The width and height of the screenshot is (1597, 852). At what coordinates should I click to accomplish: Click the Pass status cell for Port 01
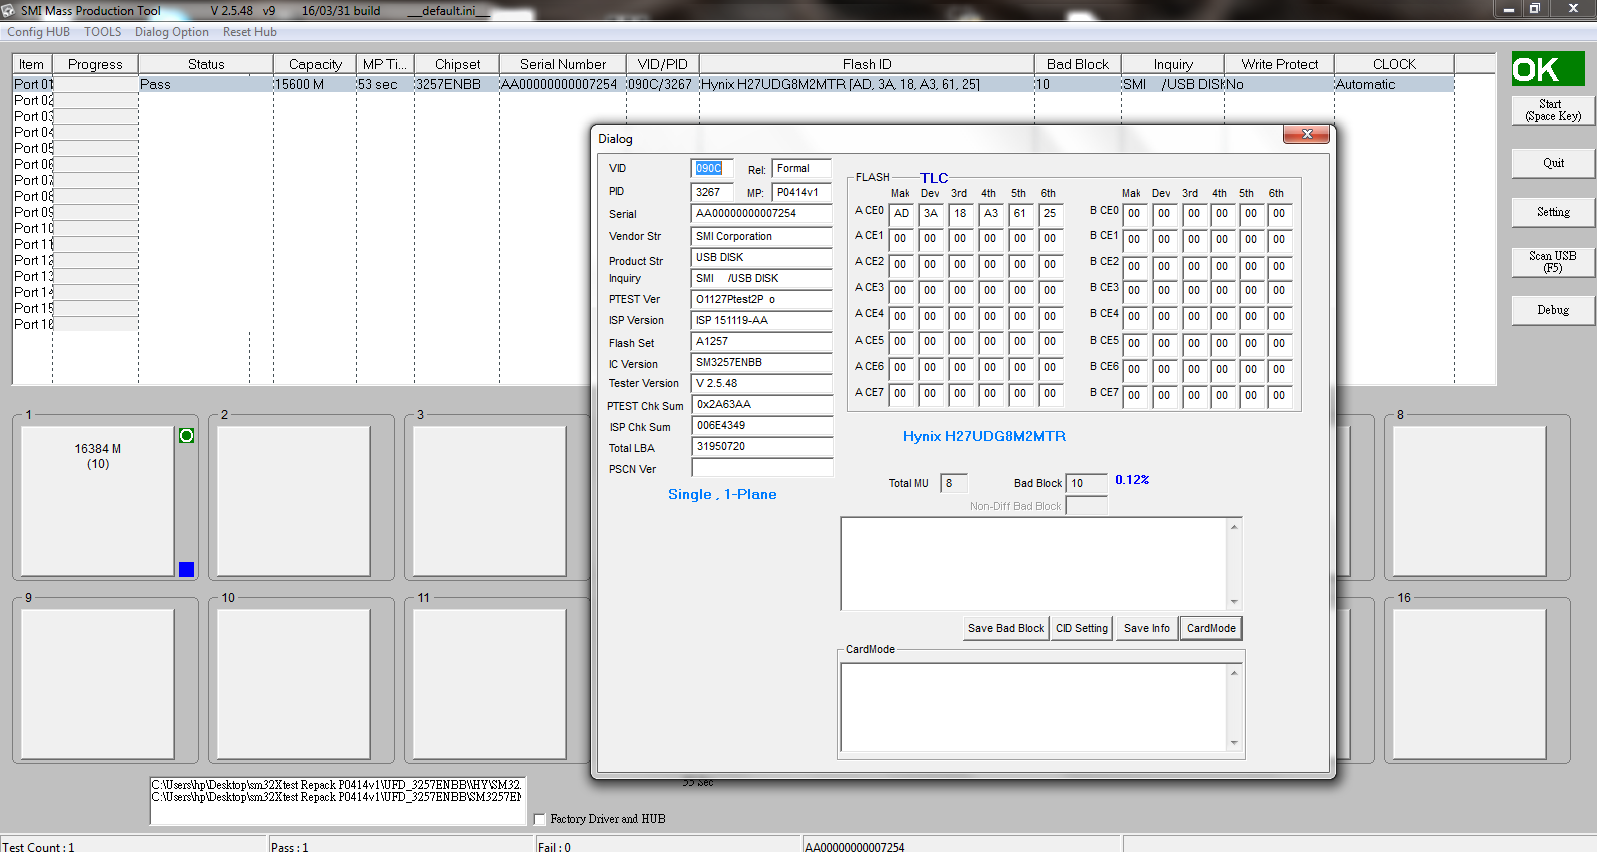205,84
